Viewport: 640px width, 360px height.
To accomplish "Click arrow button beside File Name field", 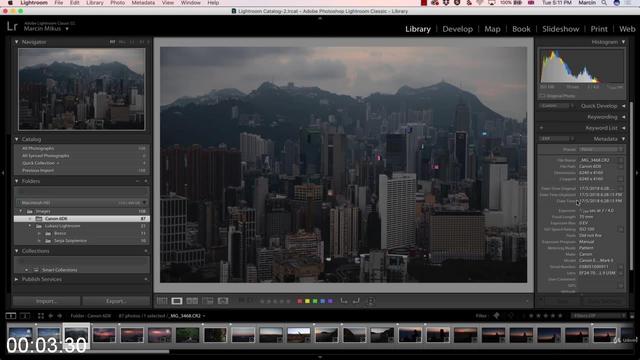I will click(x=620, y=160).
